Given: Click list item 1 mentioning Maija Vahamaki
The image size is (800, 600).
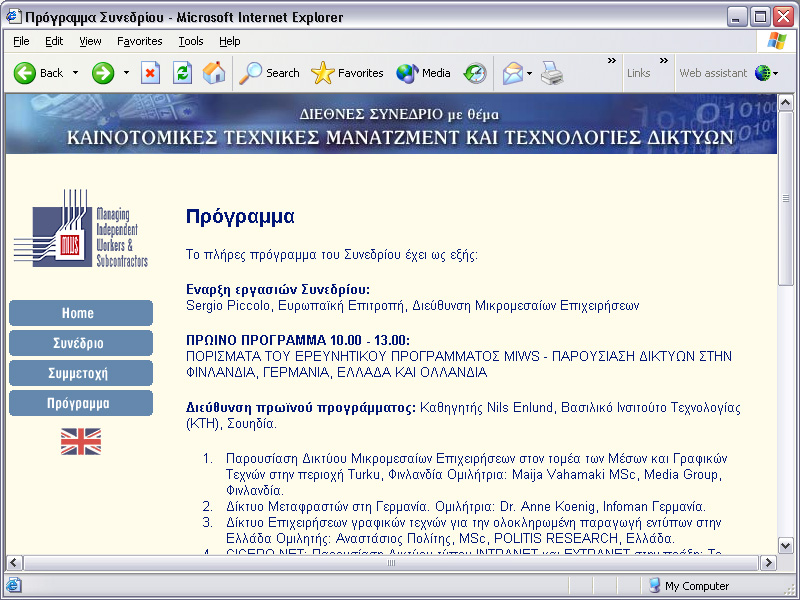Looking at the screenshot, I should point(477,474).
